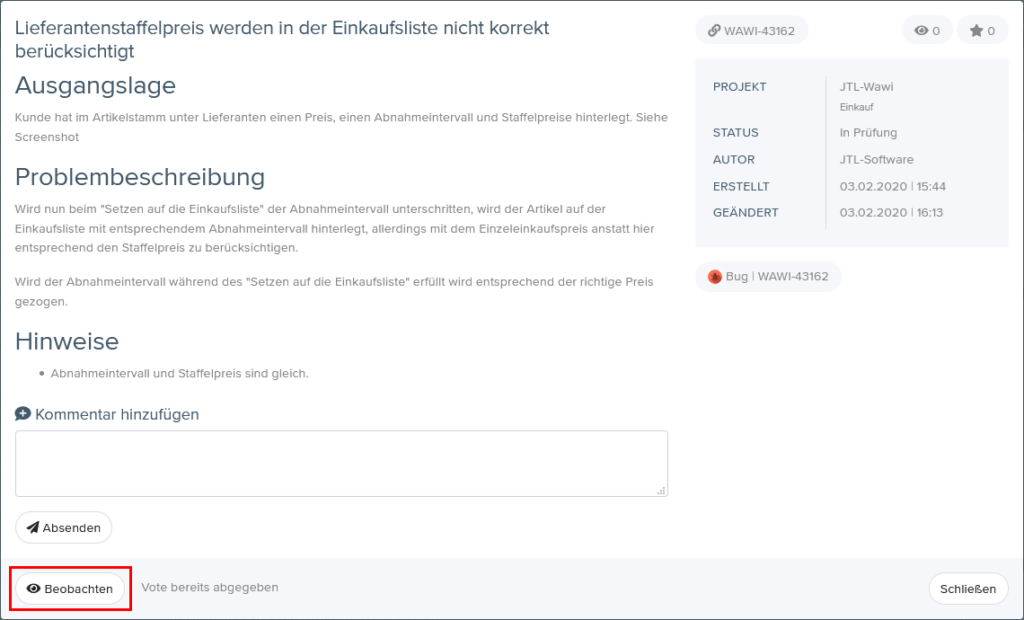
Task: Click the JTL-Software author name
Action: tap(876, 160)
